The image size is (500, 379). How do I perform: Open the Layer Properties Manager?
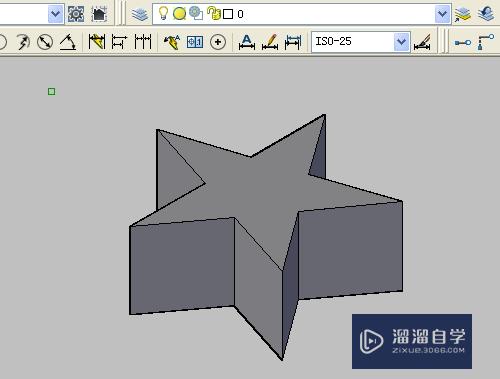point(140,14)
